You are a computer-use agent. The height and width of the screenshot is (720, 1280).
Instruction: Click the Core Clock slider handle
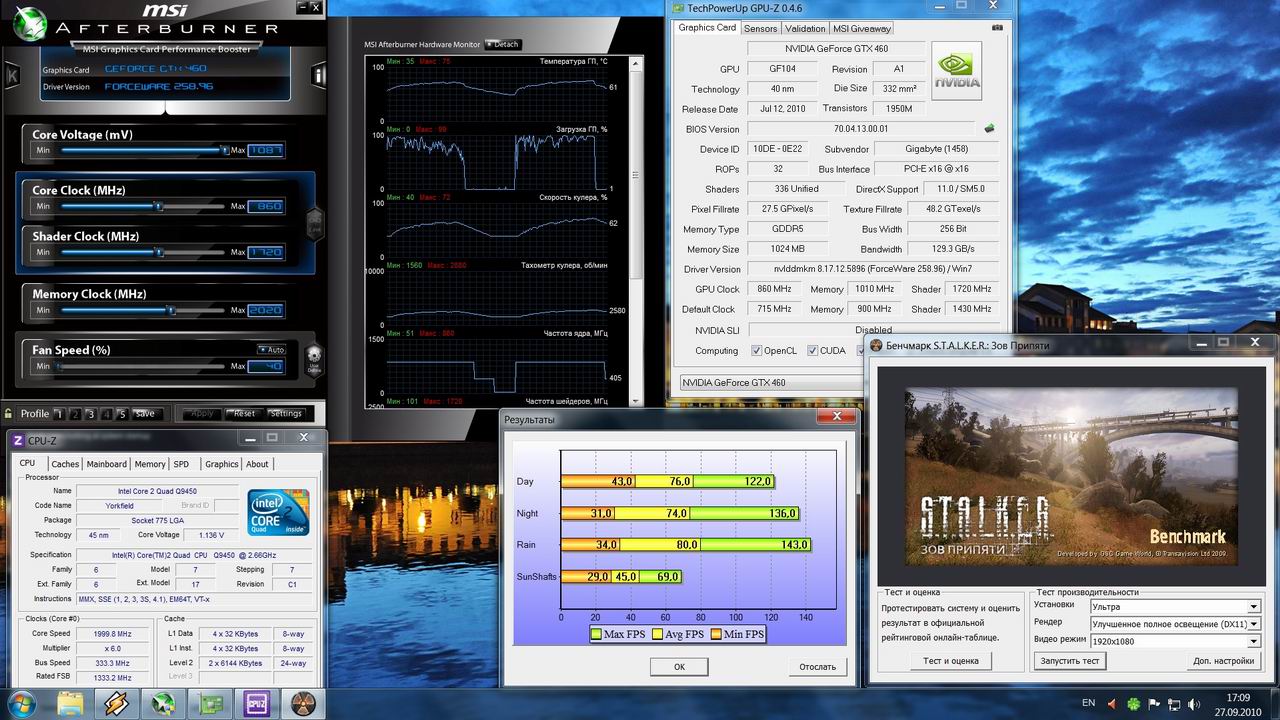point(158,206)
